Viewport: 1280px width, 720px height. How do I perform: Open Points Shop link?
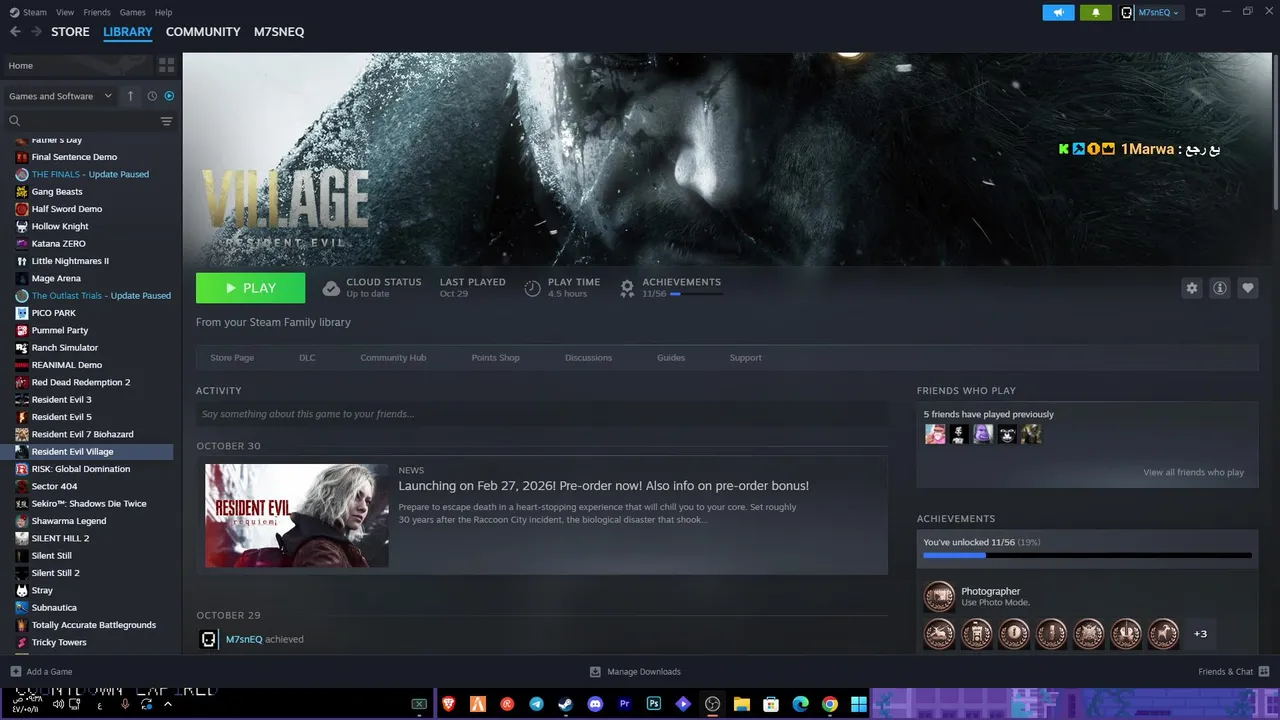click(x=495, y=357)
